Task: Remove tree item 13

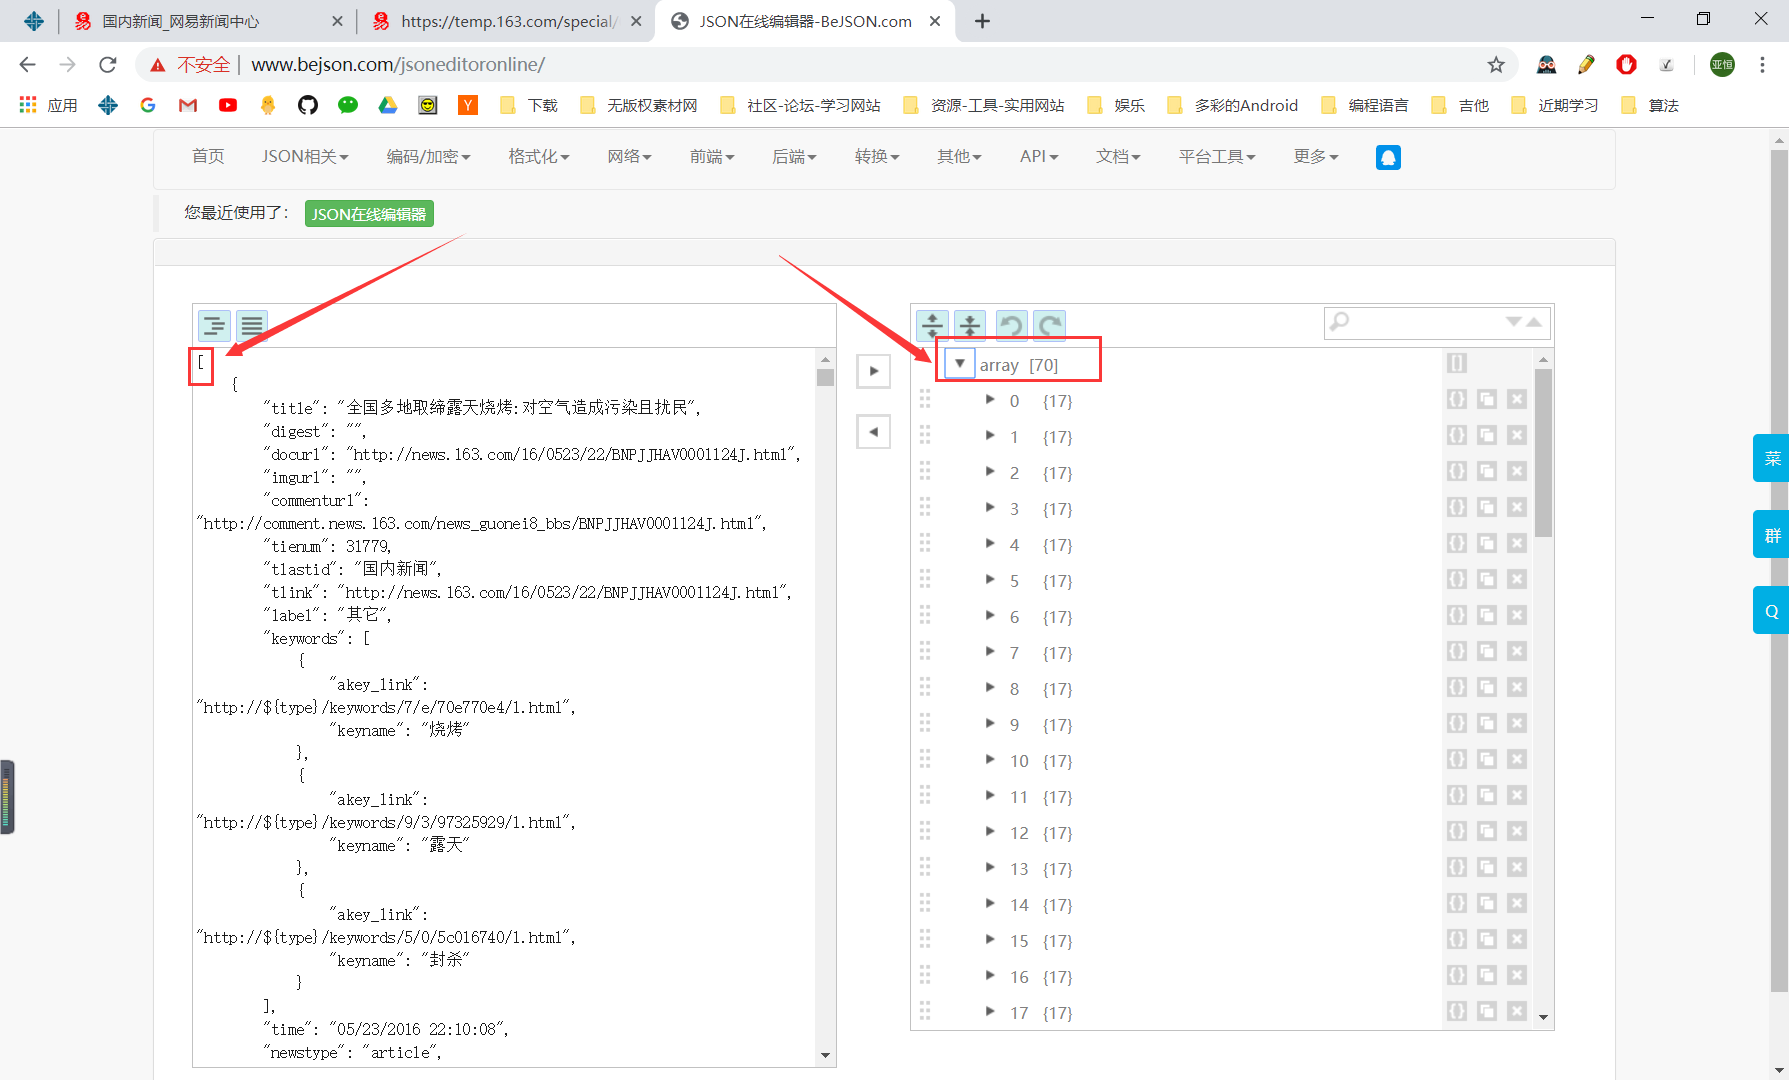Action: [1517, 867]
